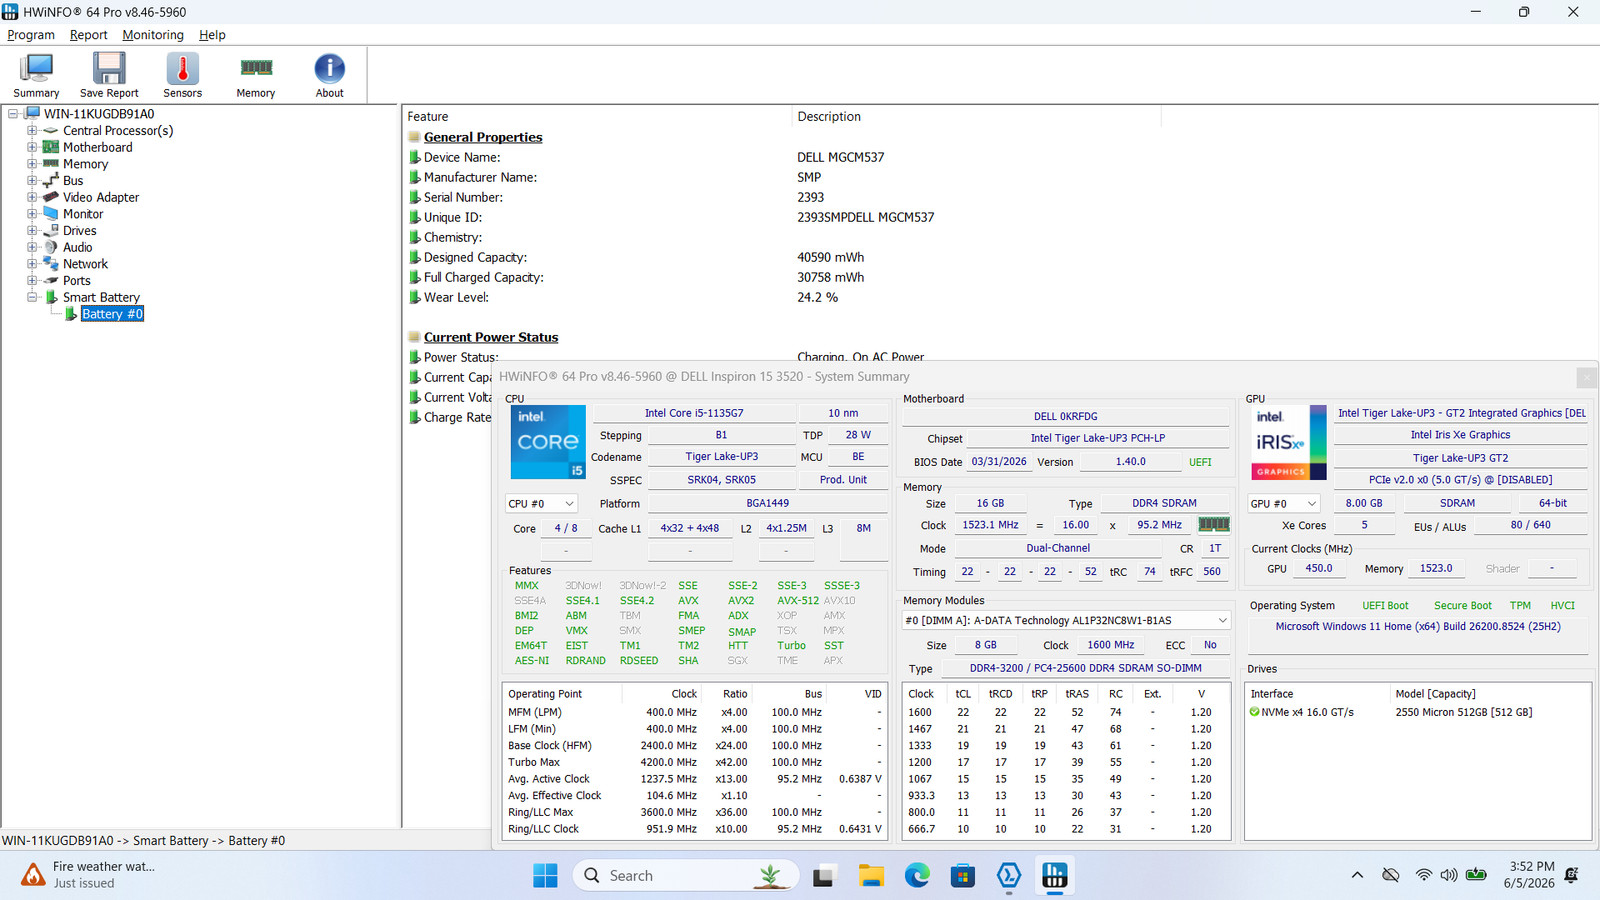Collapse the WIN-11KUGDB91A0 root node
This screenshot has height=900, width=1600.
pyautogui.click(x=13, y=114)
